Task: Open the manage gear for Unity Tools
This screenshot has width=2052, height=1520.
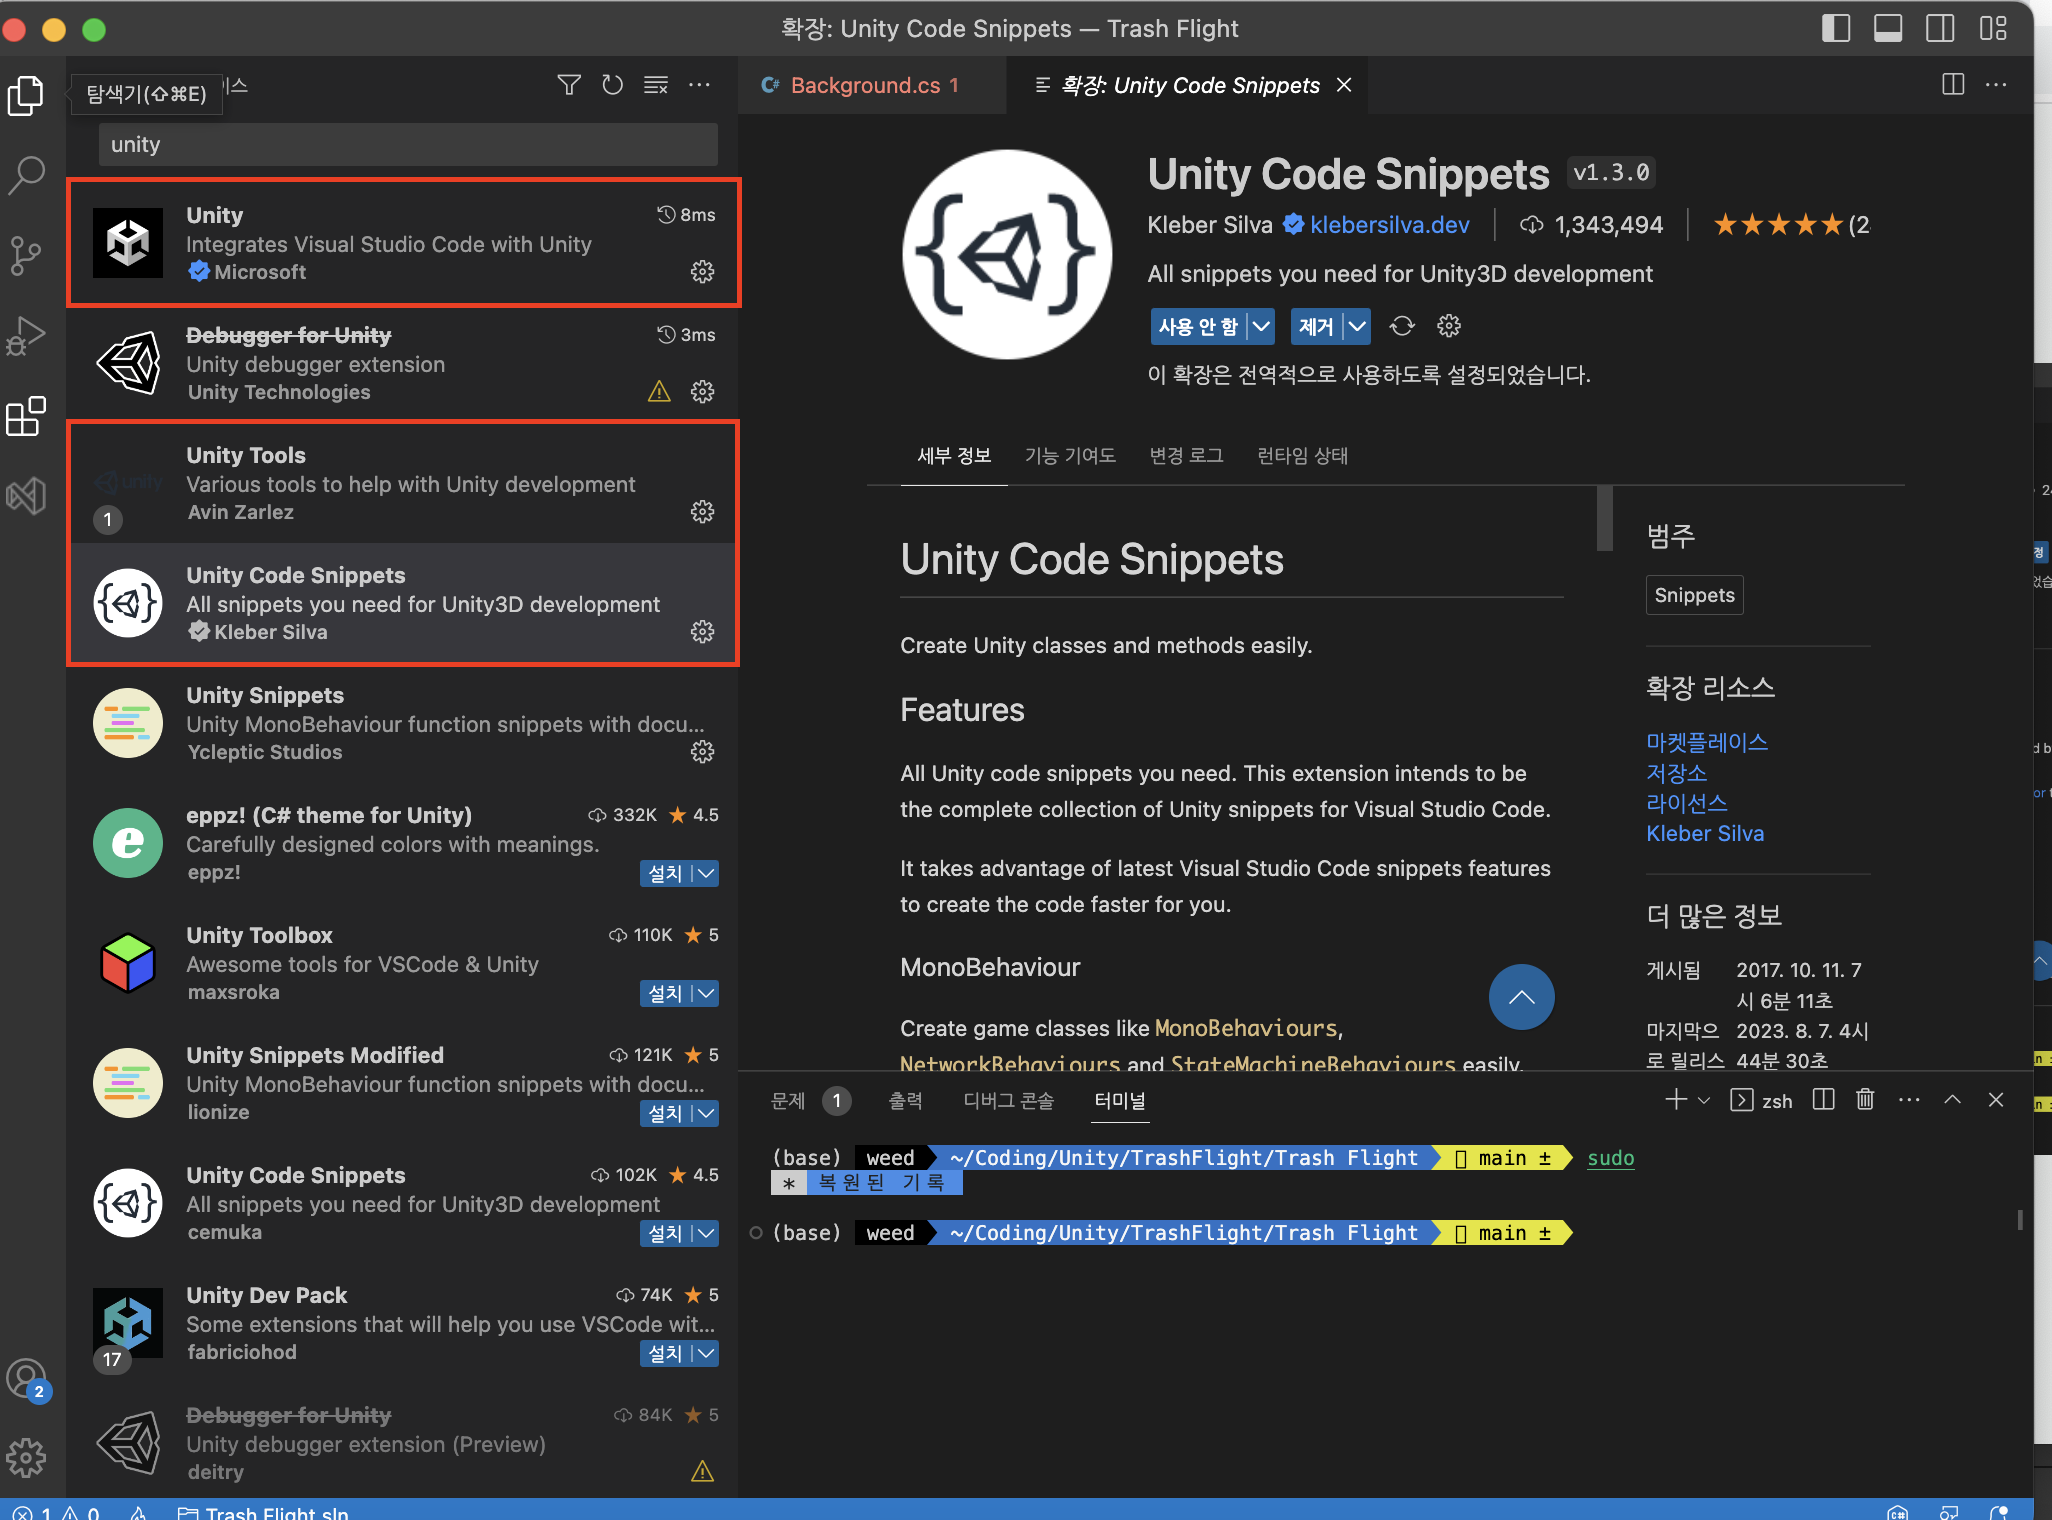Action: tap(703, 511)
